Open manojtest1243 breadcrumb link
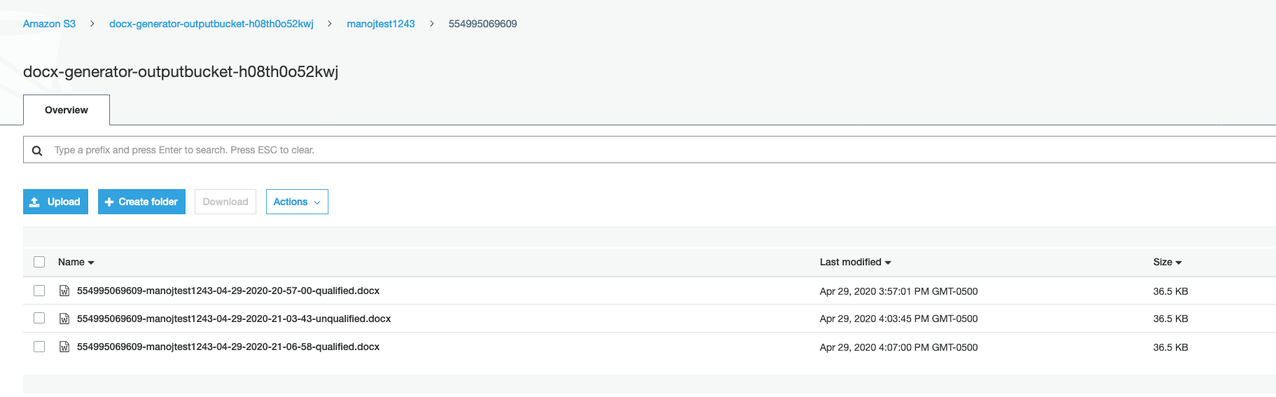 tap(380, 23)
